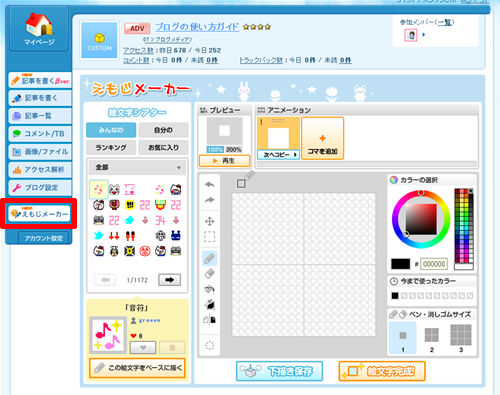Click この絵文字をベースに描く button
Viewport: 500px width, 395px height.
point(137,368)
